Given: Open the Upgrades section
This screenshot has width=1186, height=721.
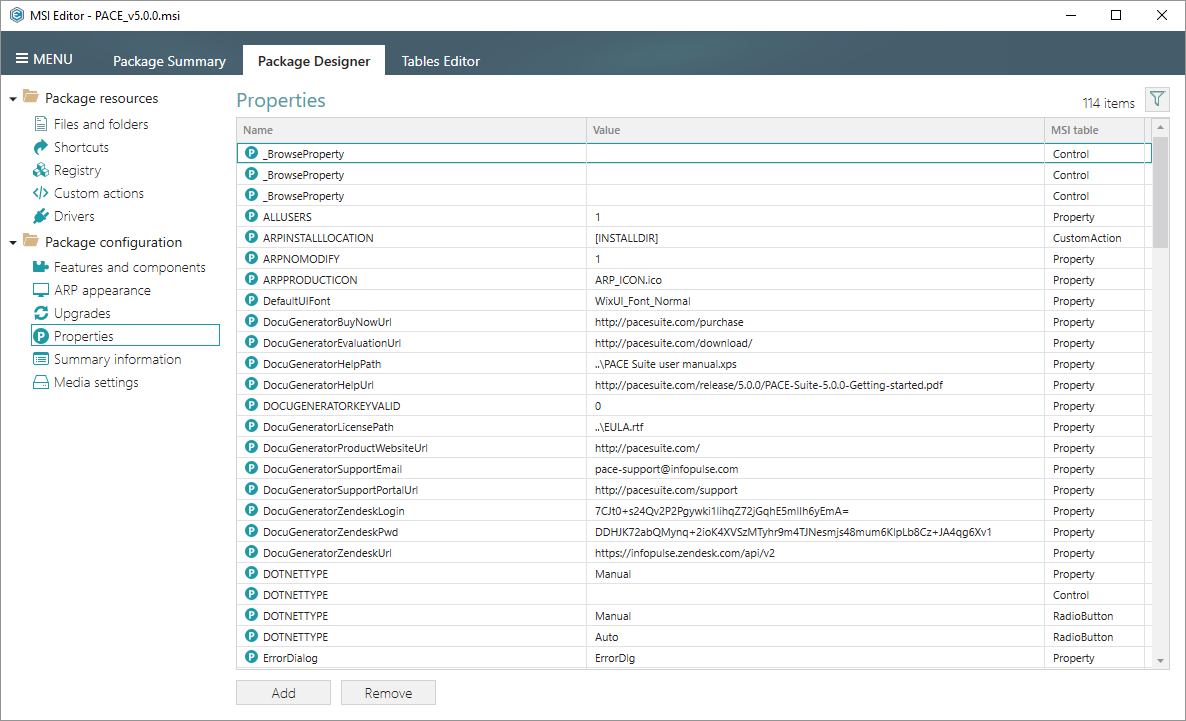Looking at the screenshot, I should (82, 313).
